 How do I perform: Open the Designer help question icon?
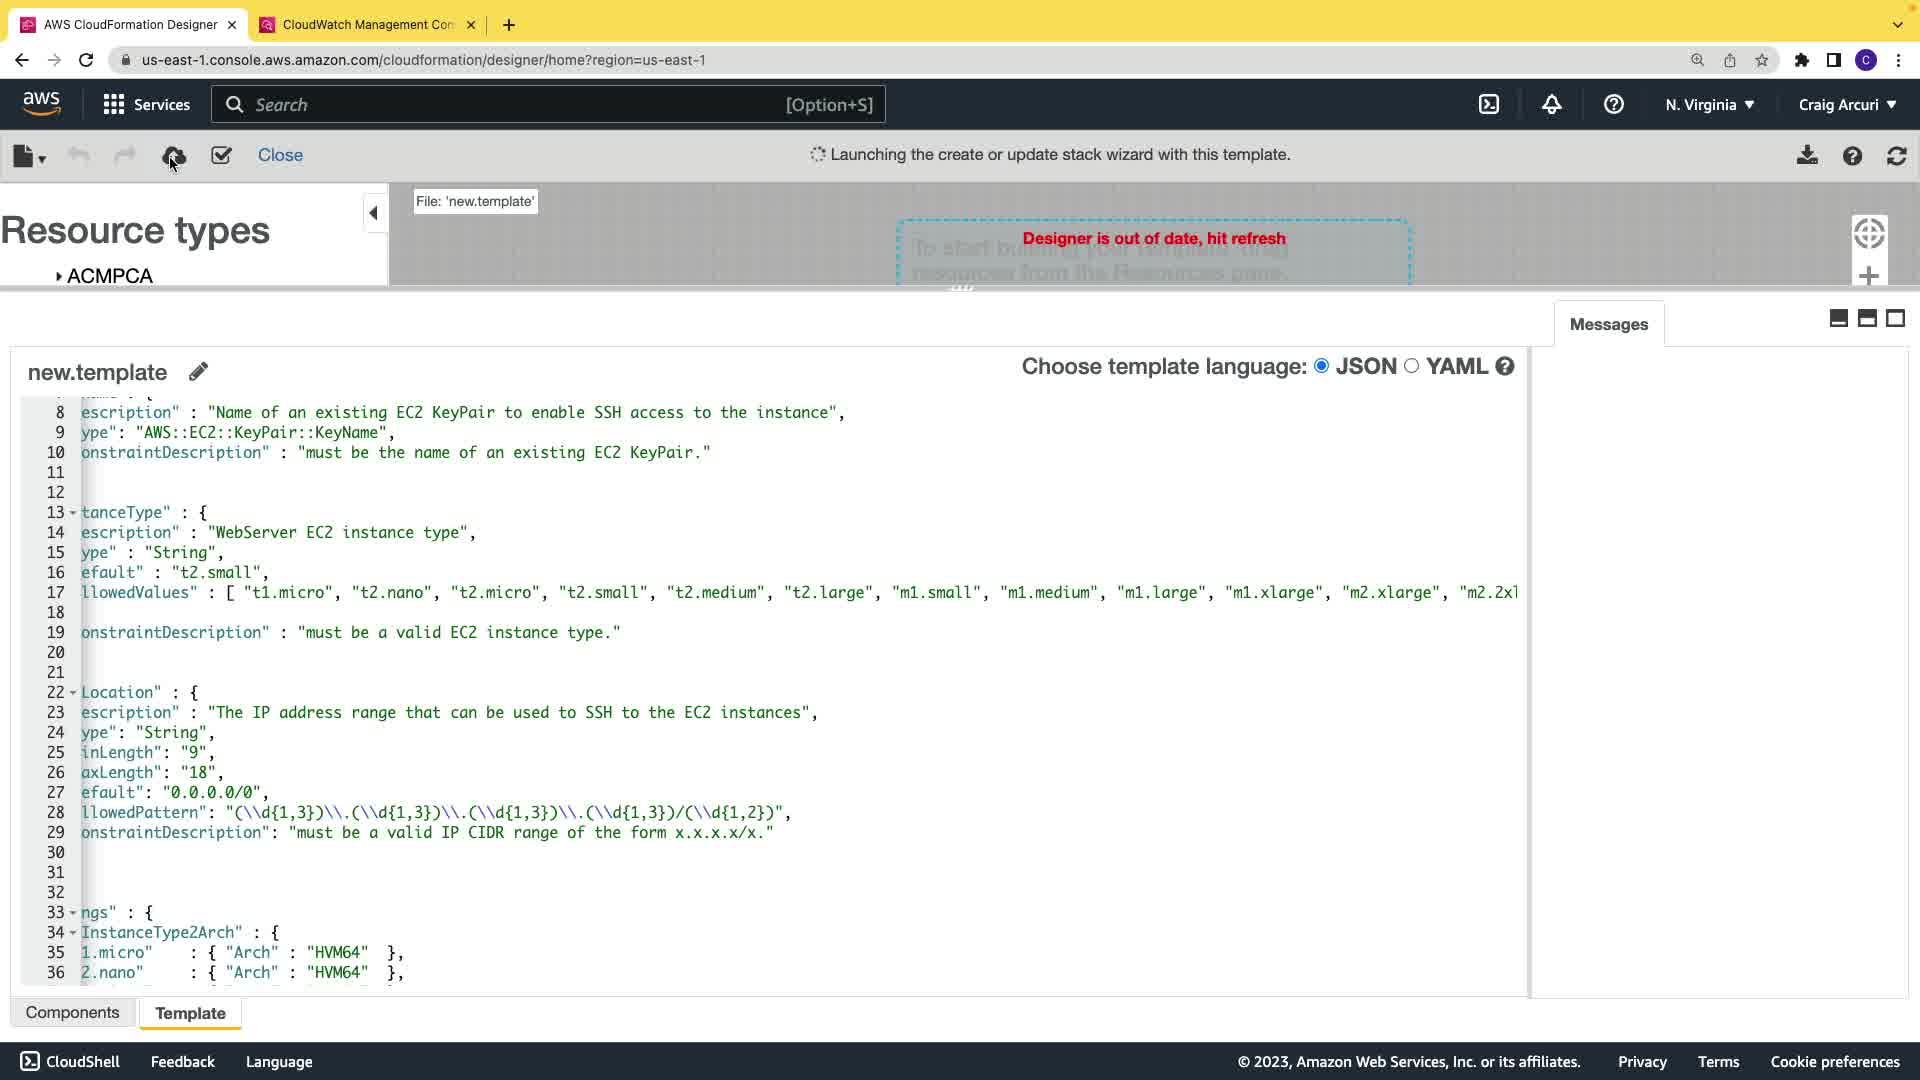1852,156
